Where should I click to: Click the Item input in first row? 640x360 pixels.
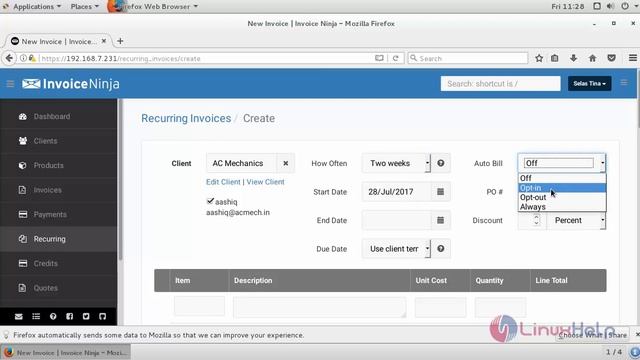coord(199,307)
